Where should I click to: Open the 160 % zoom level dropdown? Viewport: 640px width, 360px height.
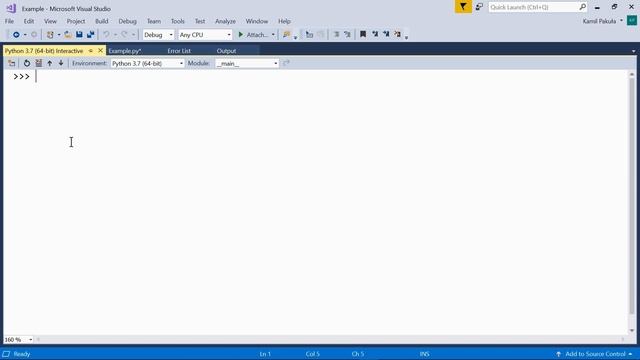[x=18, y=340]
